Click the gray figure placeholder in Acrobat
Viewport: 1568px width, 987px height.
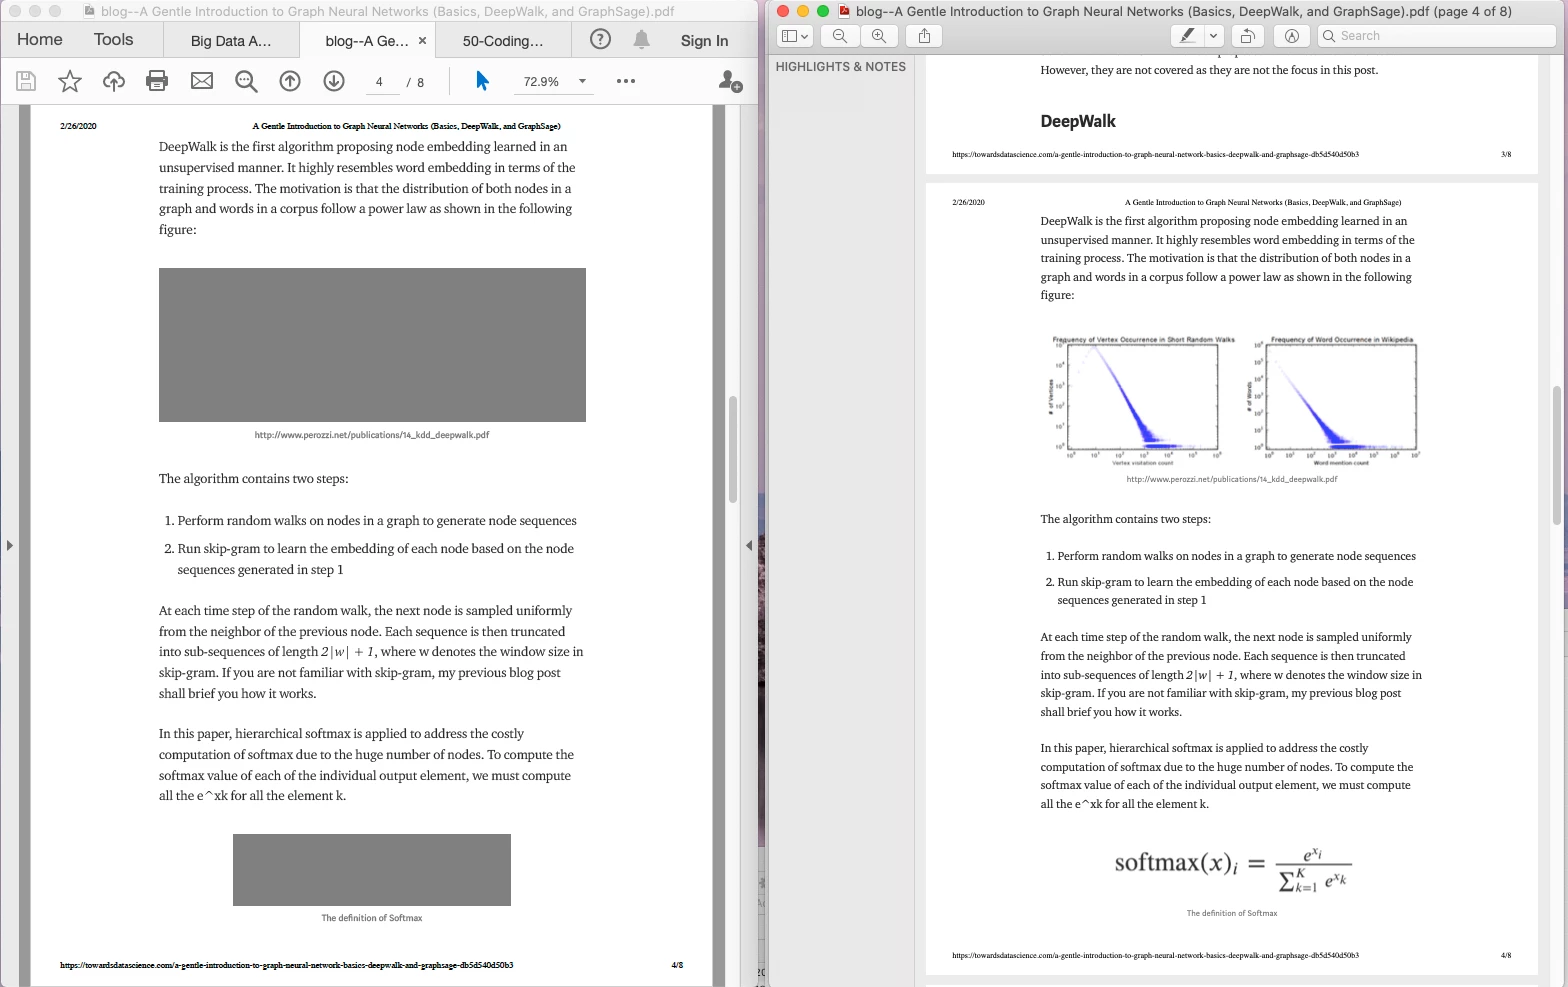tap(372, 345)
